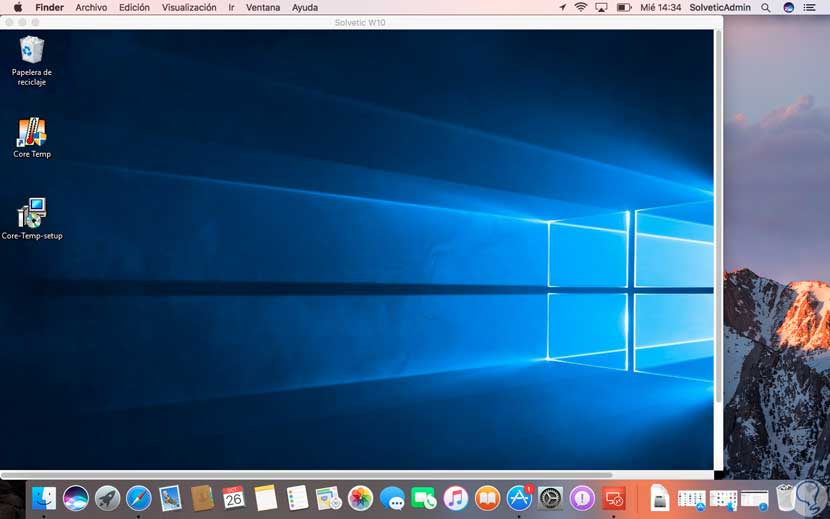This screenshot has width=830, height=519.
Task: Open the Finder menu
Action: [x=49, y=7]
